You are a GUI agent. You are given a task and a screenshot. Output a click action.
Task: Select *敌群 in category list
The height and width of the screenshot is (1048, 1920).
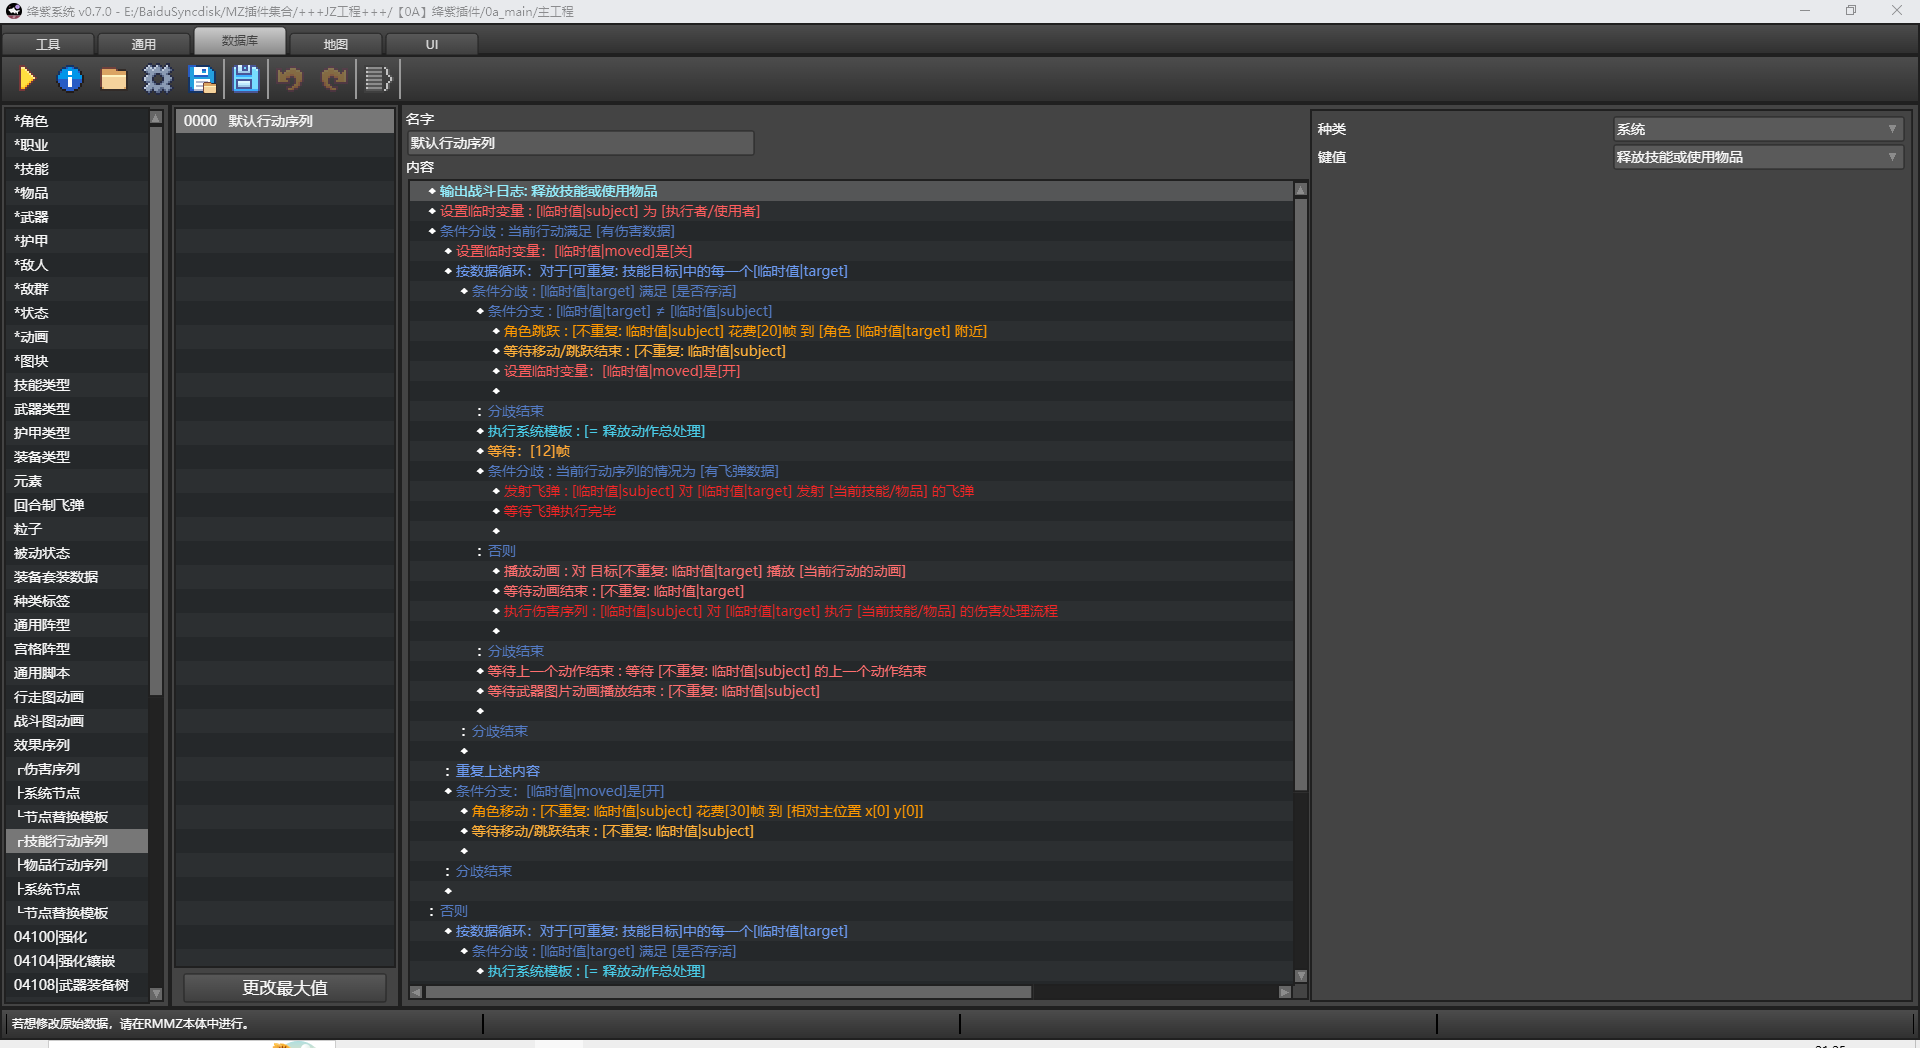[x=78, y=289]
